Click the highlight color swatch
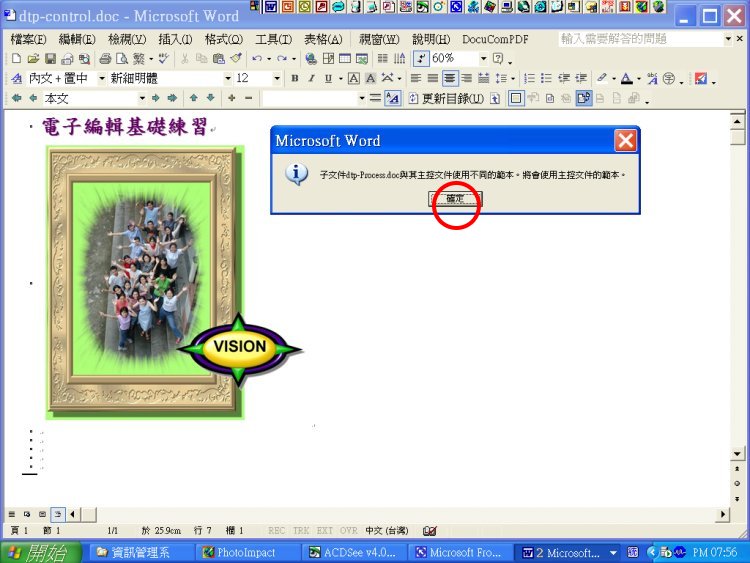 click(x=602, y=78)
